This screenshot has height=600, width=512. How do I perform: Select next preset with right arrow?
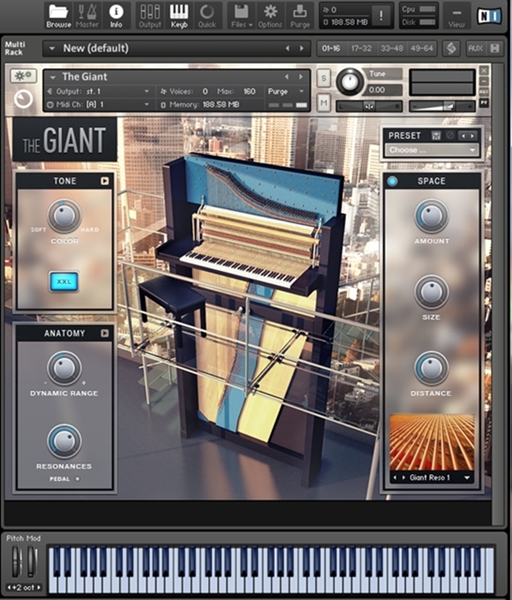point(473,135)
